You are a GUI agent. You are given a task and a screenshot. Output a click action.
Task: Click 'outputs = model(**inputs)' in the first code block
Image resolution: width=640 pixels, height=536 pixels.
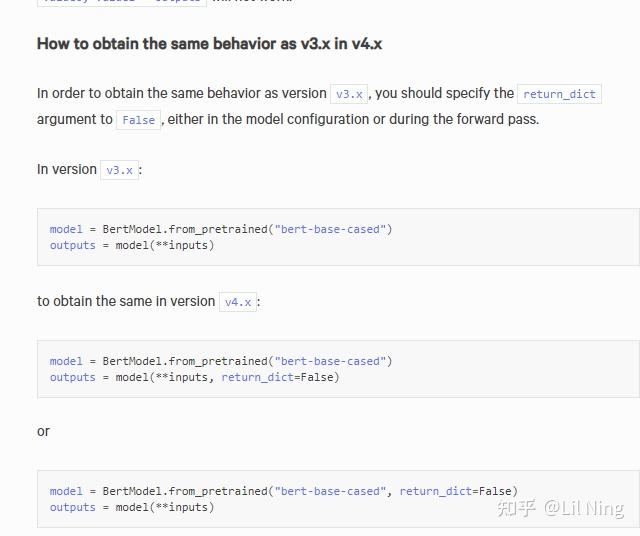[x=132, y=245]
